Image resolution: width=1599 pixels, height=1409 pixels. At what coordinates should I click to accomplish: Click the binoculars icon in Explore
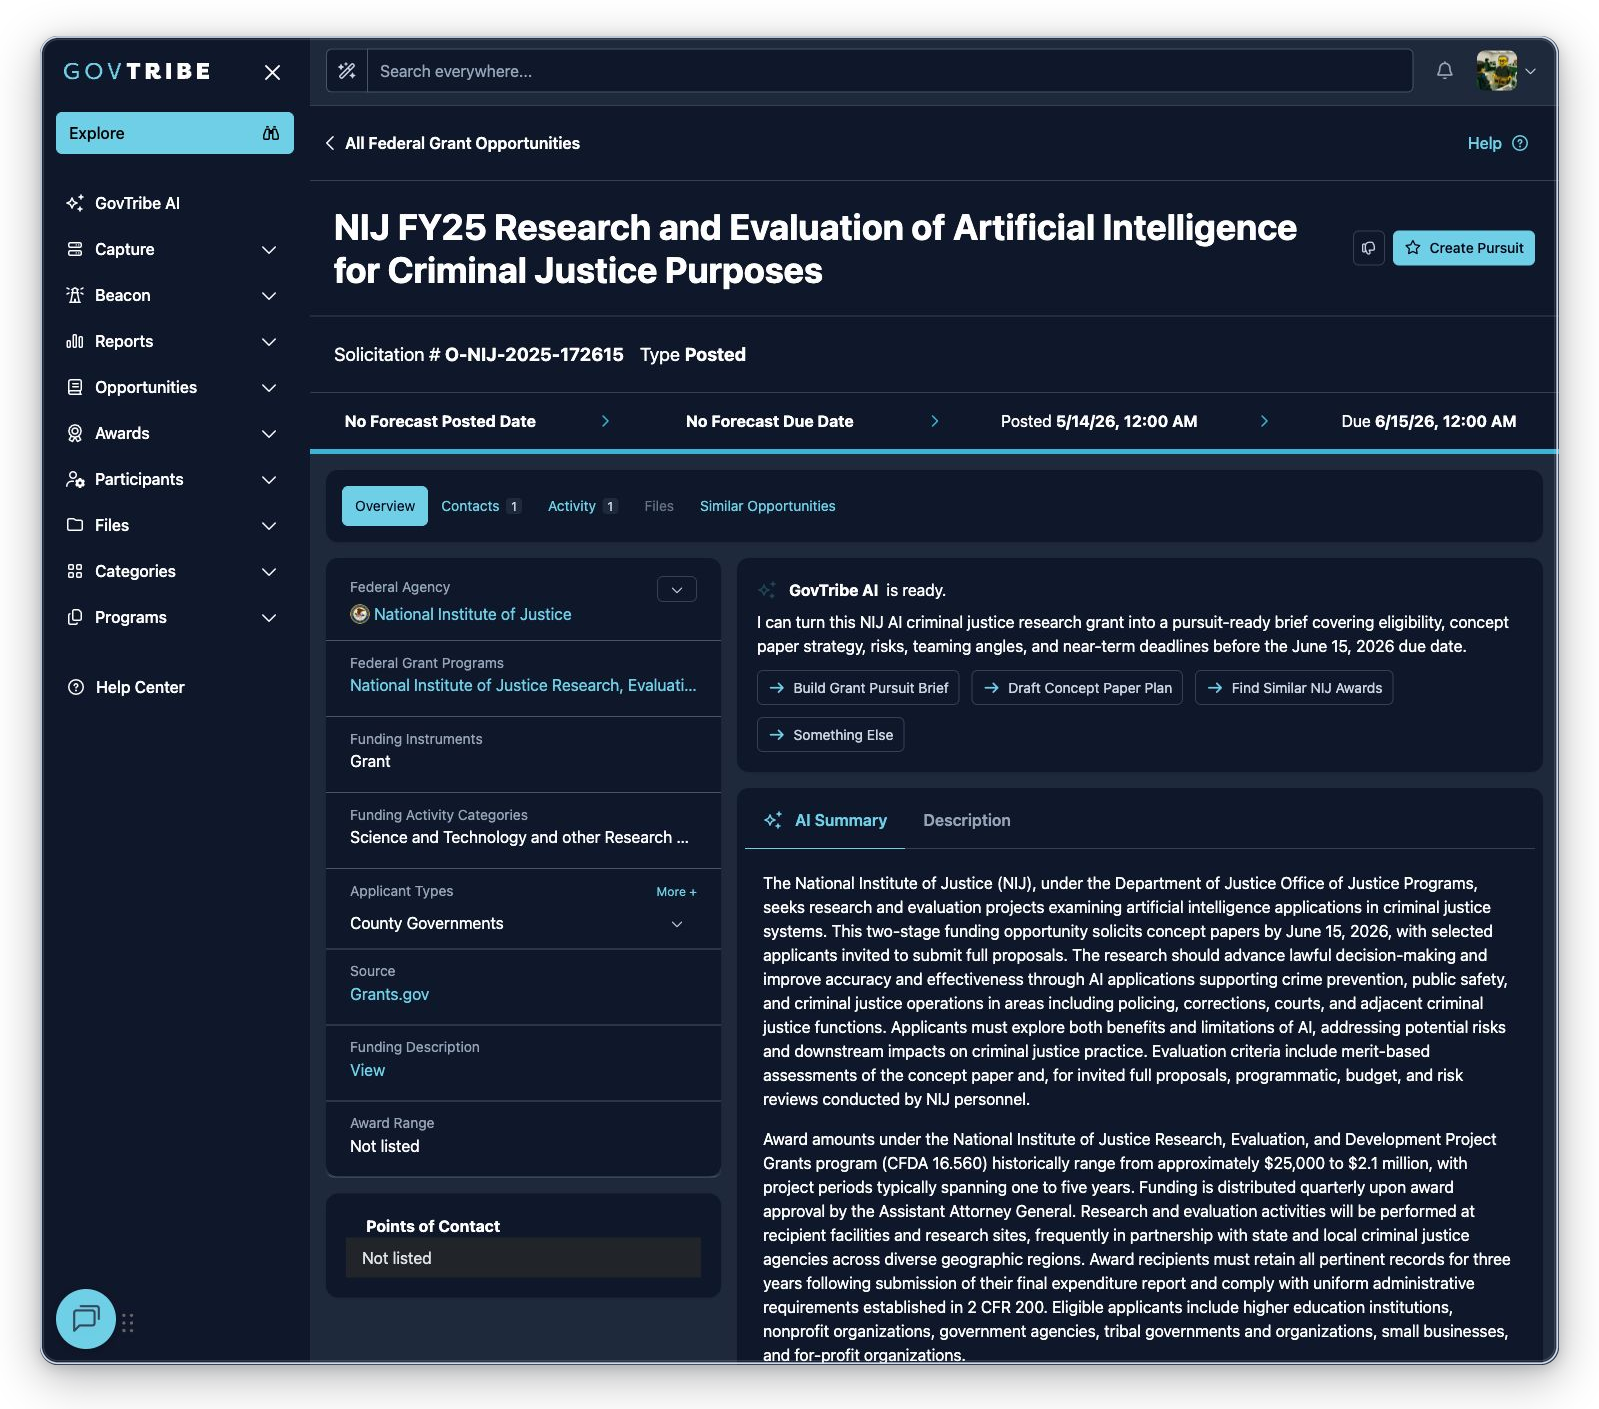click(271, 133)
